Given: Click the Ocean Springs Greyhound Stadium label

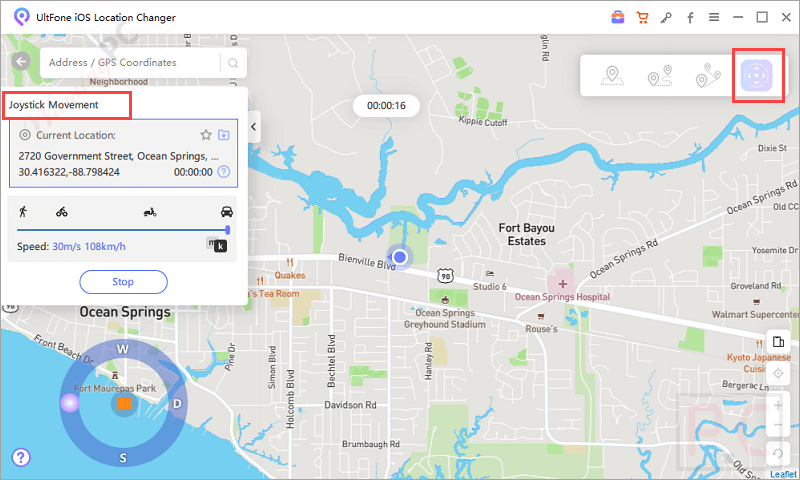Looking at the screenshot, I should coord(444,318).
